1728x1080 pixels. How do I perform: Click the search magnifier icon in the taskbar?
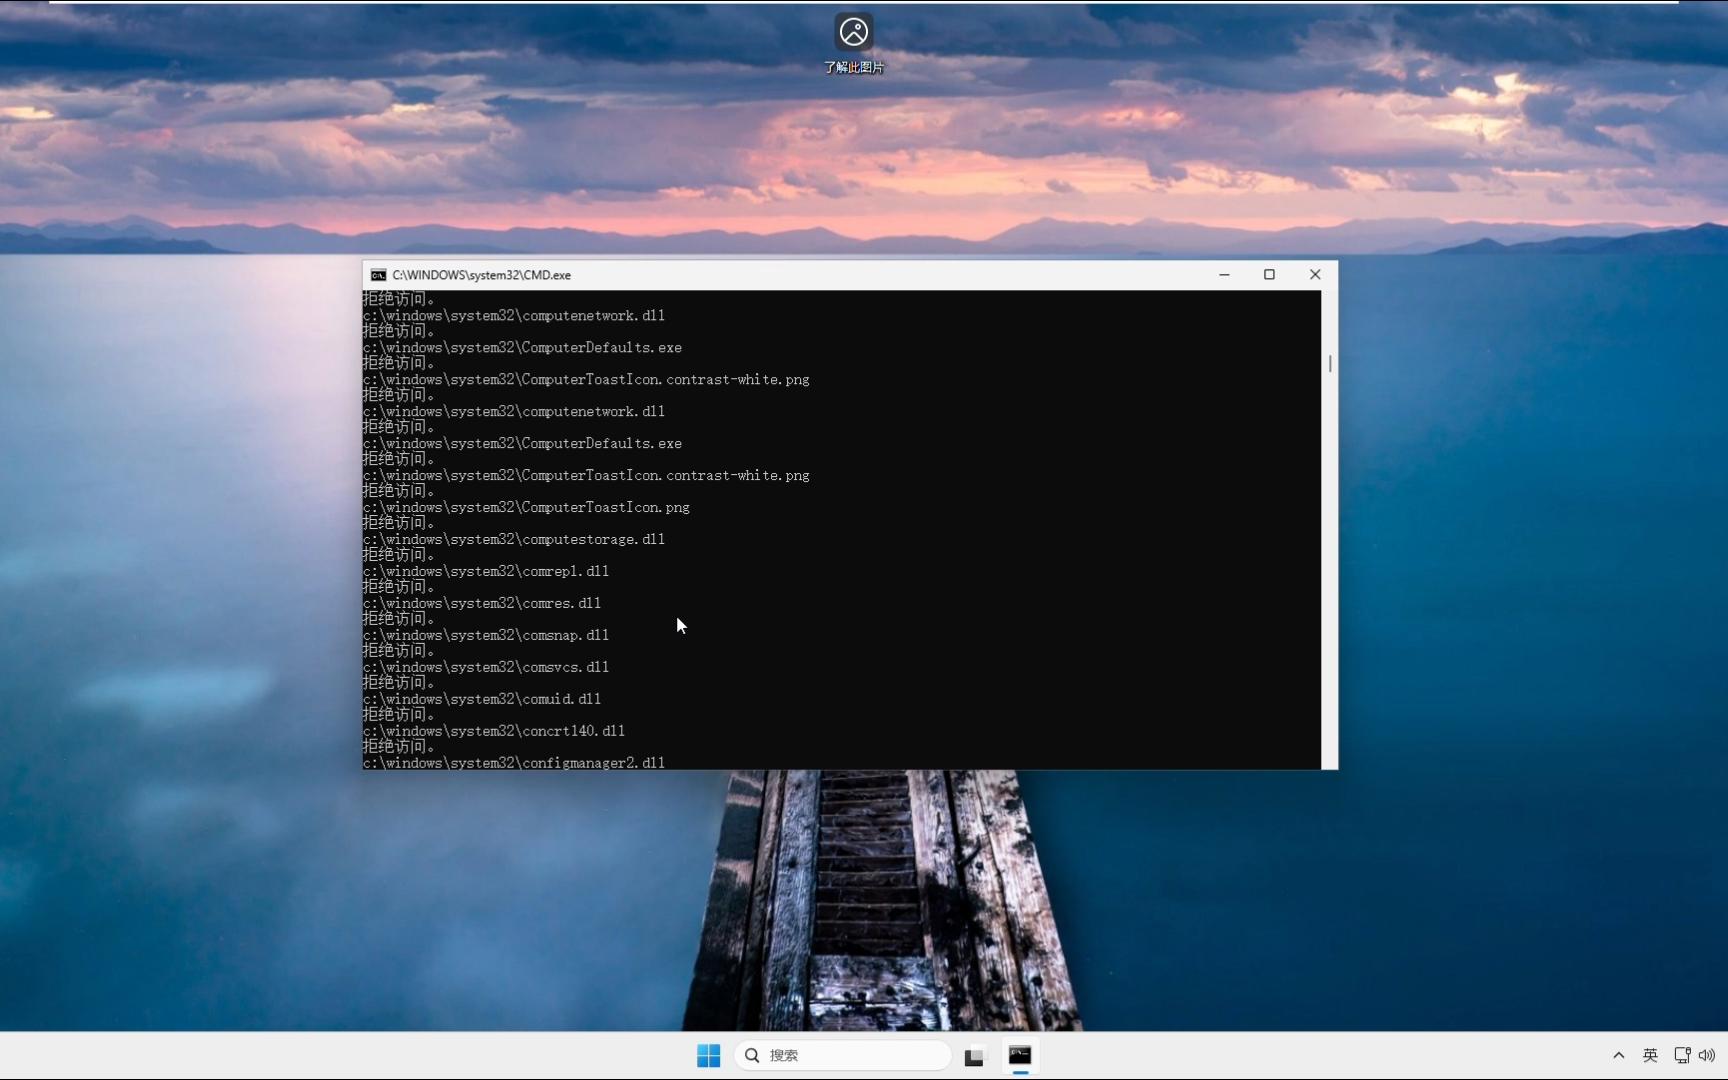pyautogui.click(x=752, y=1055)
